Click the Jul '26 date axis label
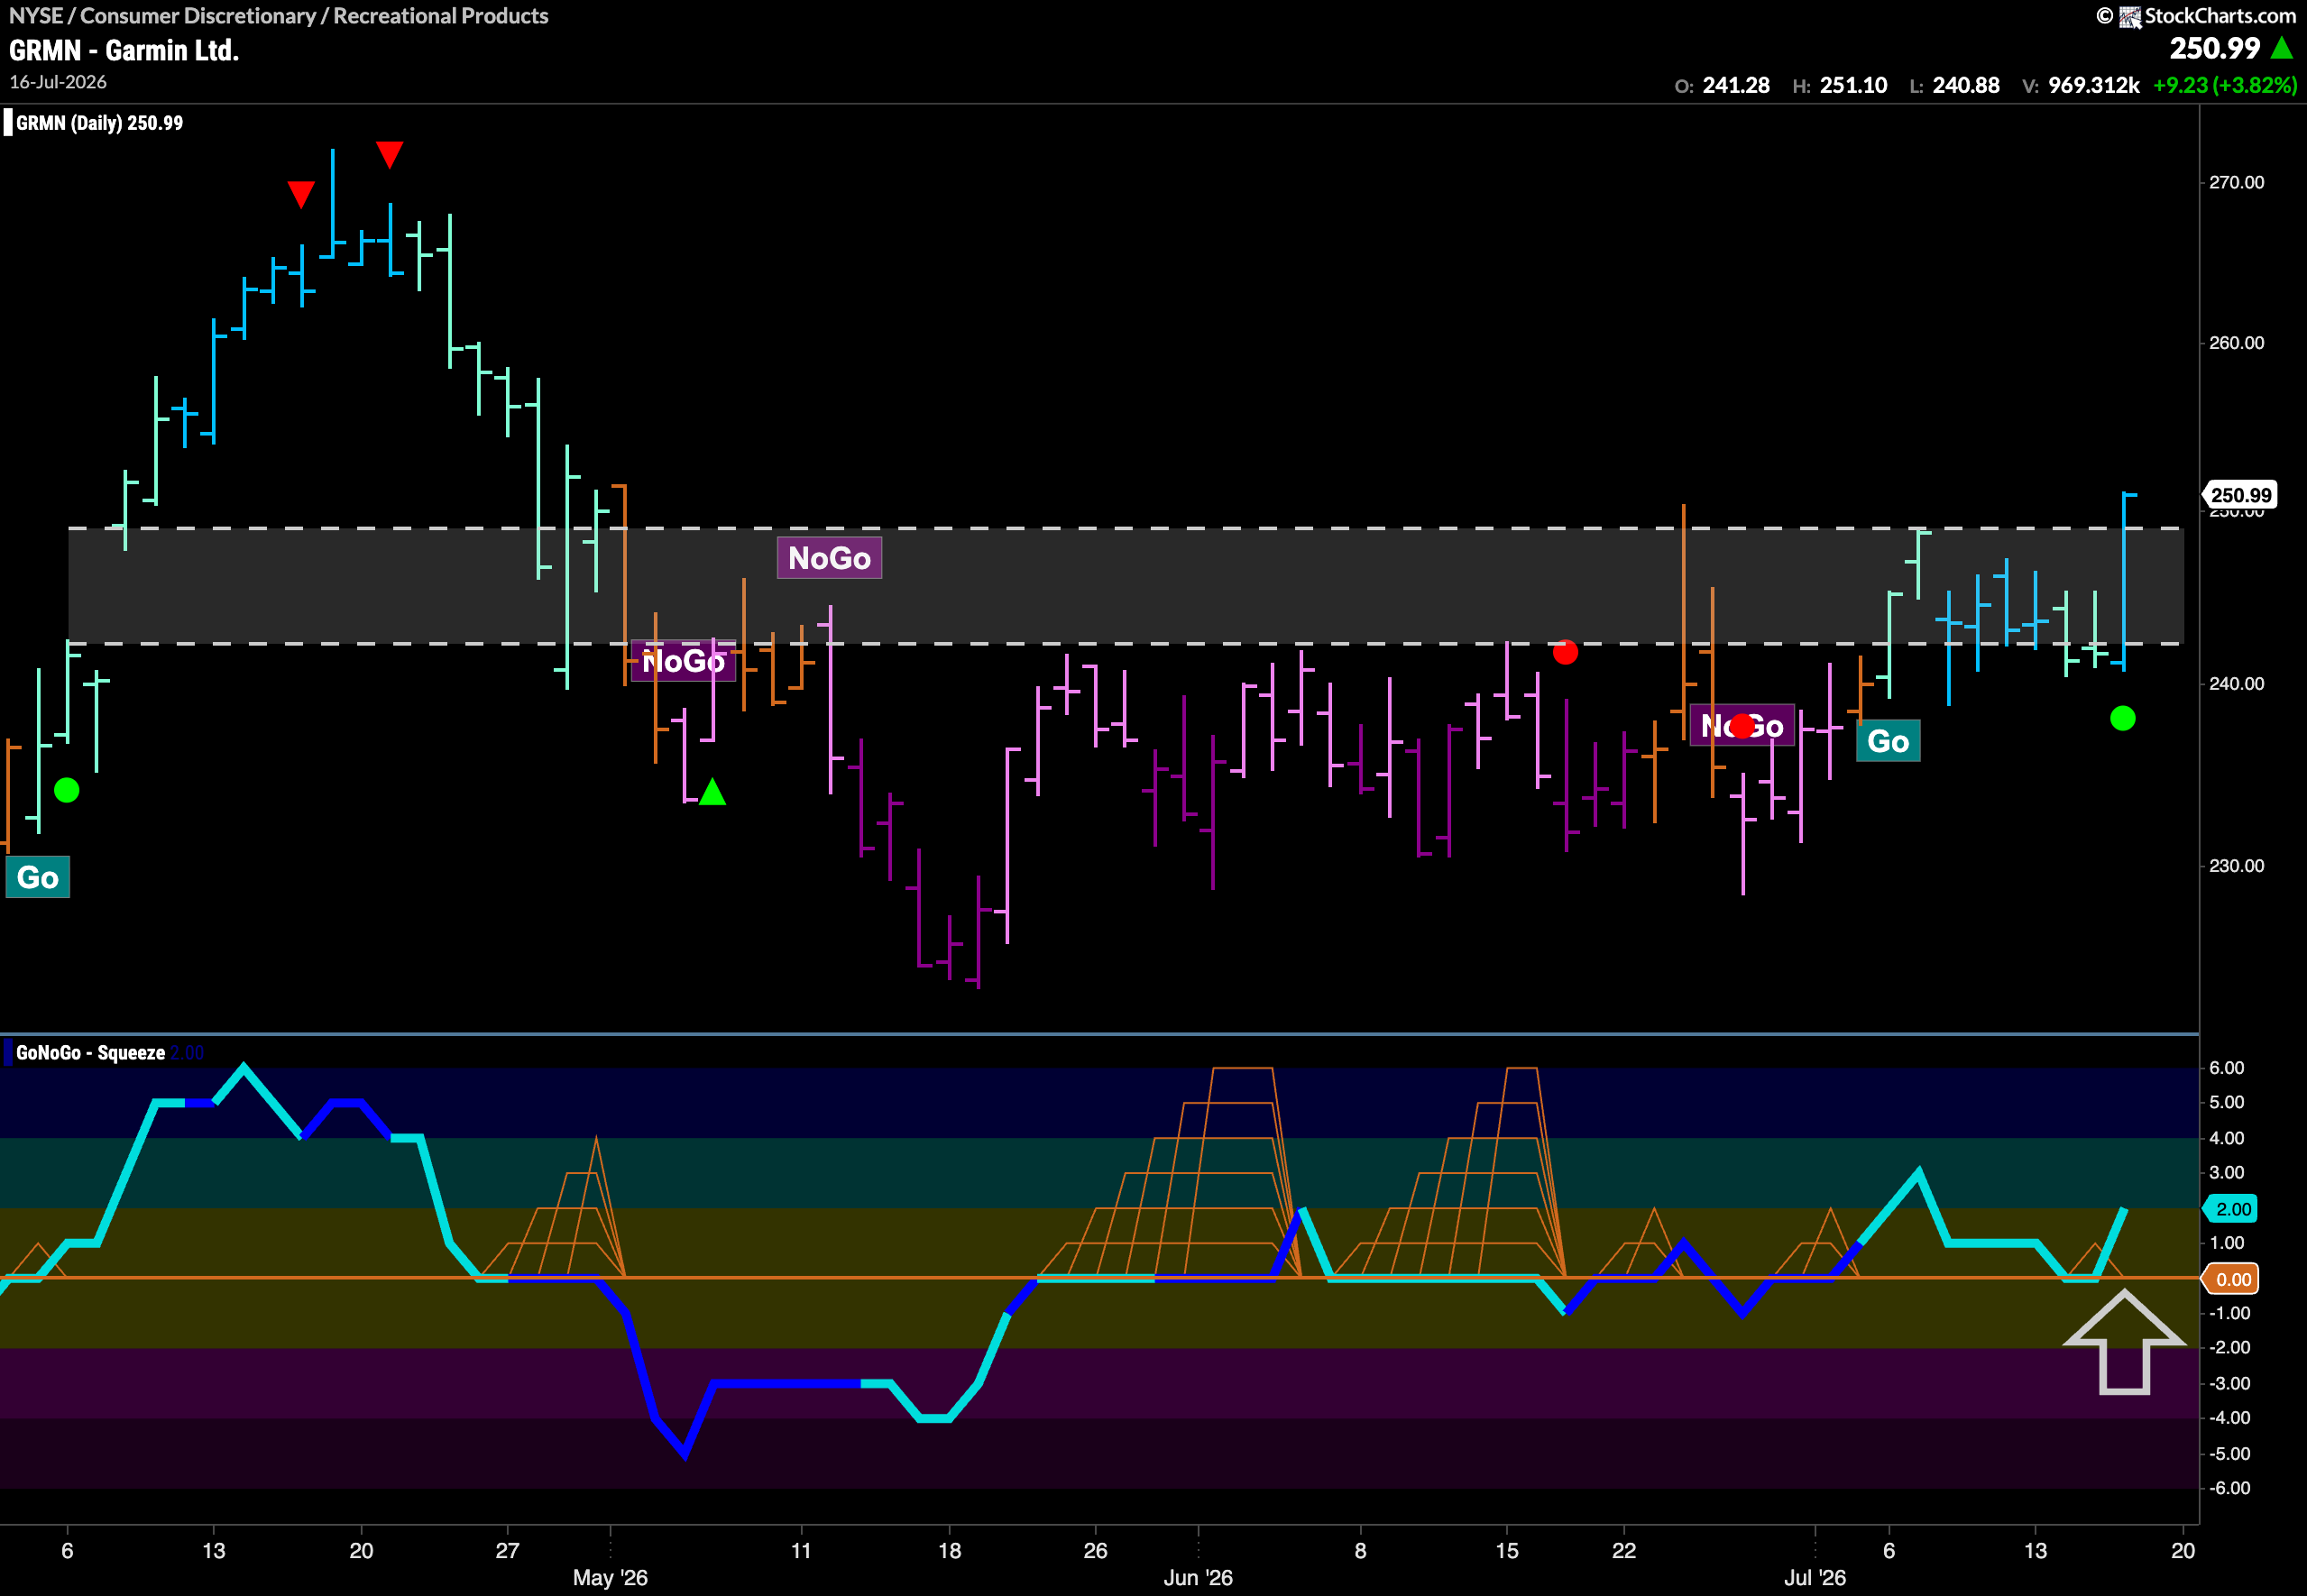 (x=1815, y=1578)
